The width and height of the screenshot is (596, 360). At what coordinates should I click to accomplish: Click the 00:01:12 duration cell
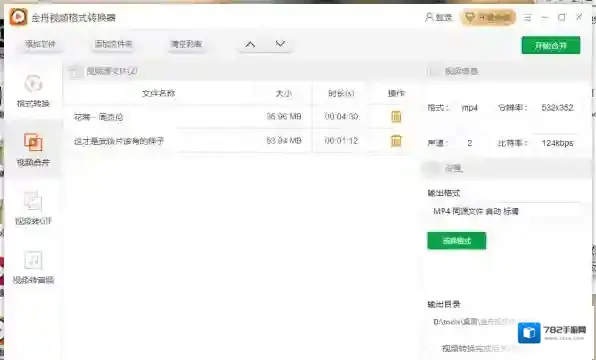(x=341, y=141)
